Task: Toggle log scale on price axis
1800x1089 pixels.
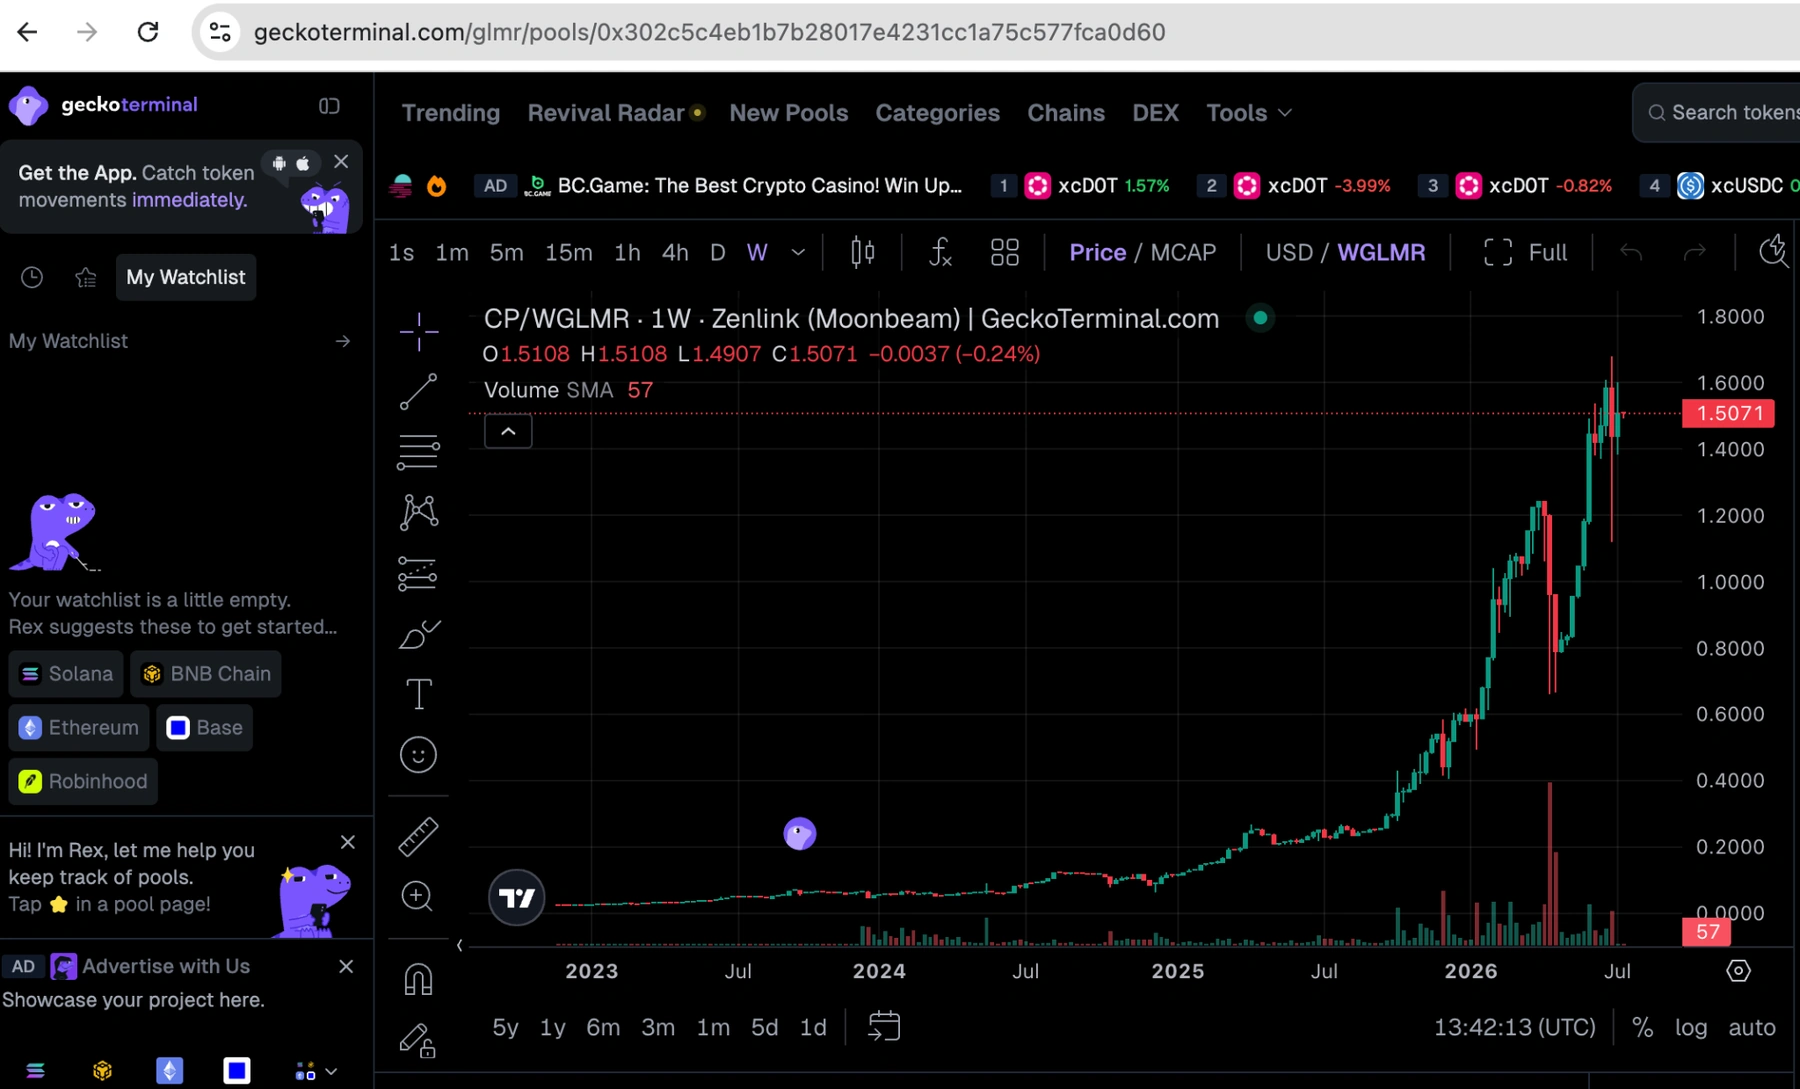Action: coord(1691,1028)
